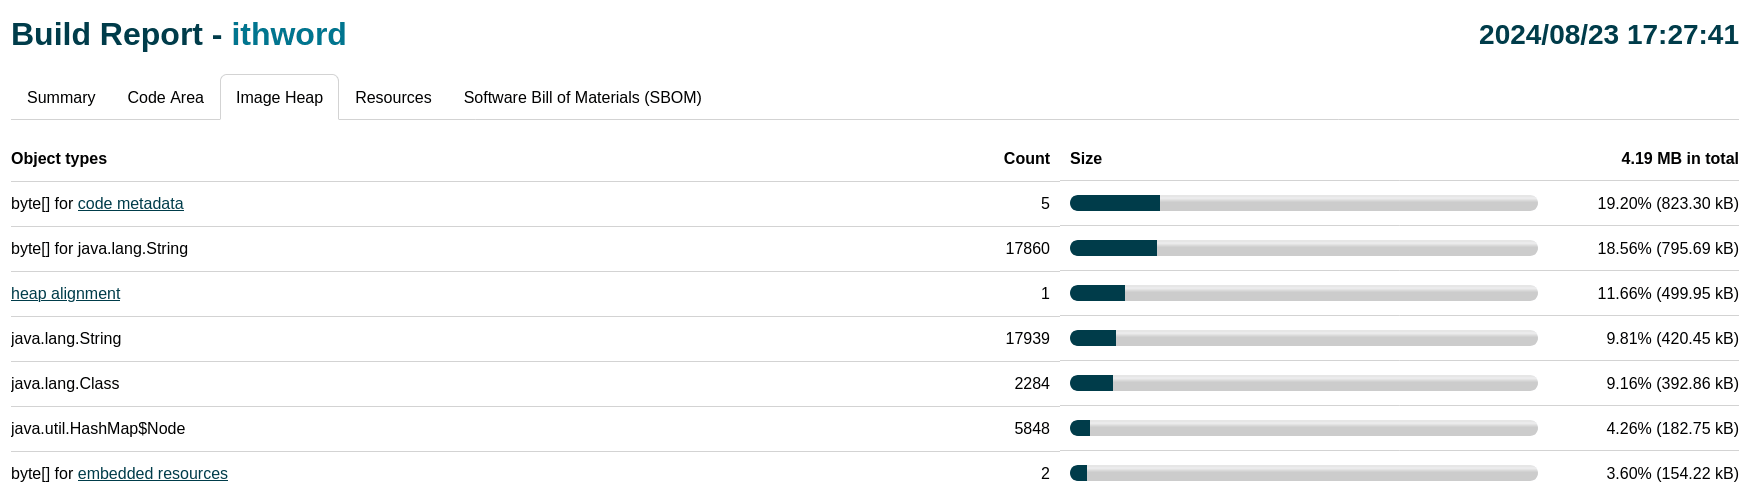
Task: Click the code metadata size bar
Action: [x=1303, y=203]
